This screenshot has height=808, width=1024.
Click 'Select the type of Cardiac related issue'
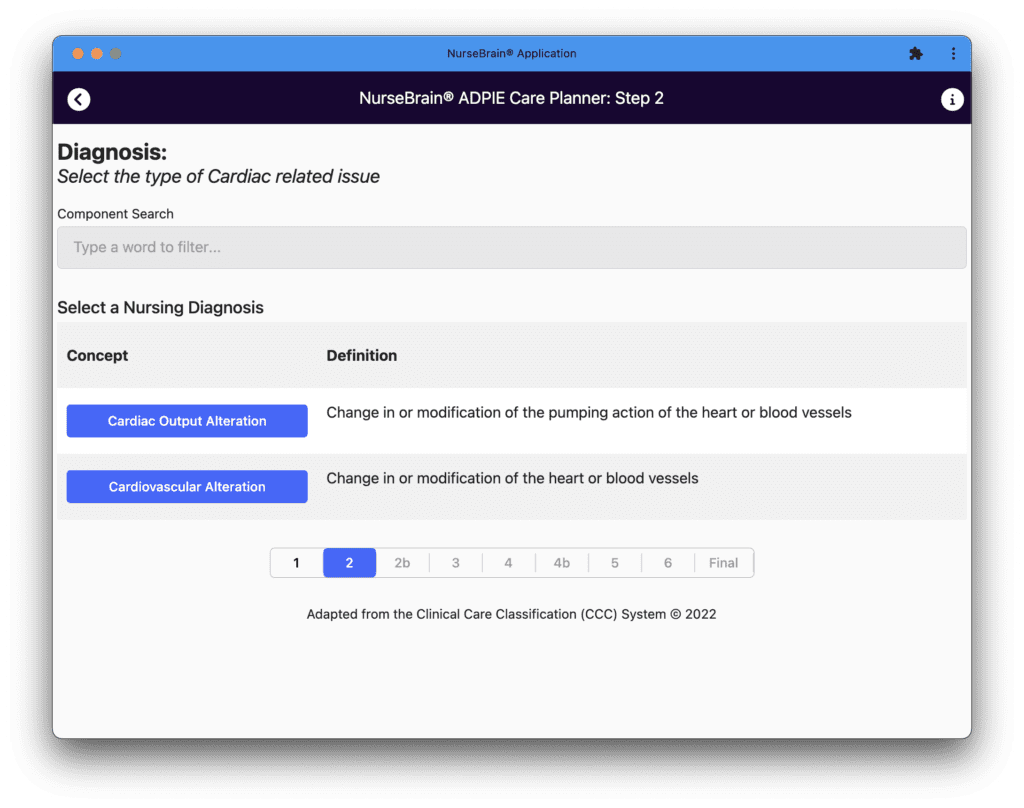[219, 176]
